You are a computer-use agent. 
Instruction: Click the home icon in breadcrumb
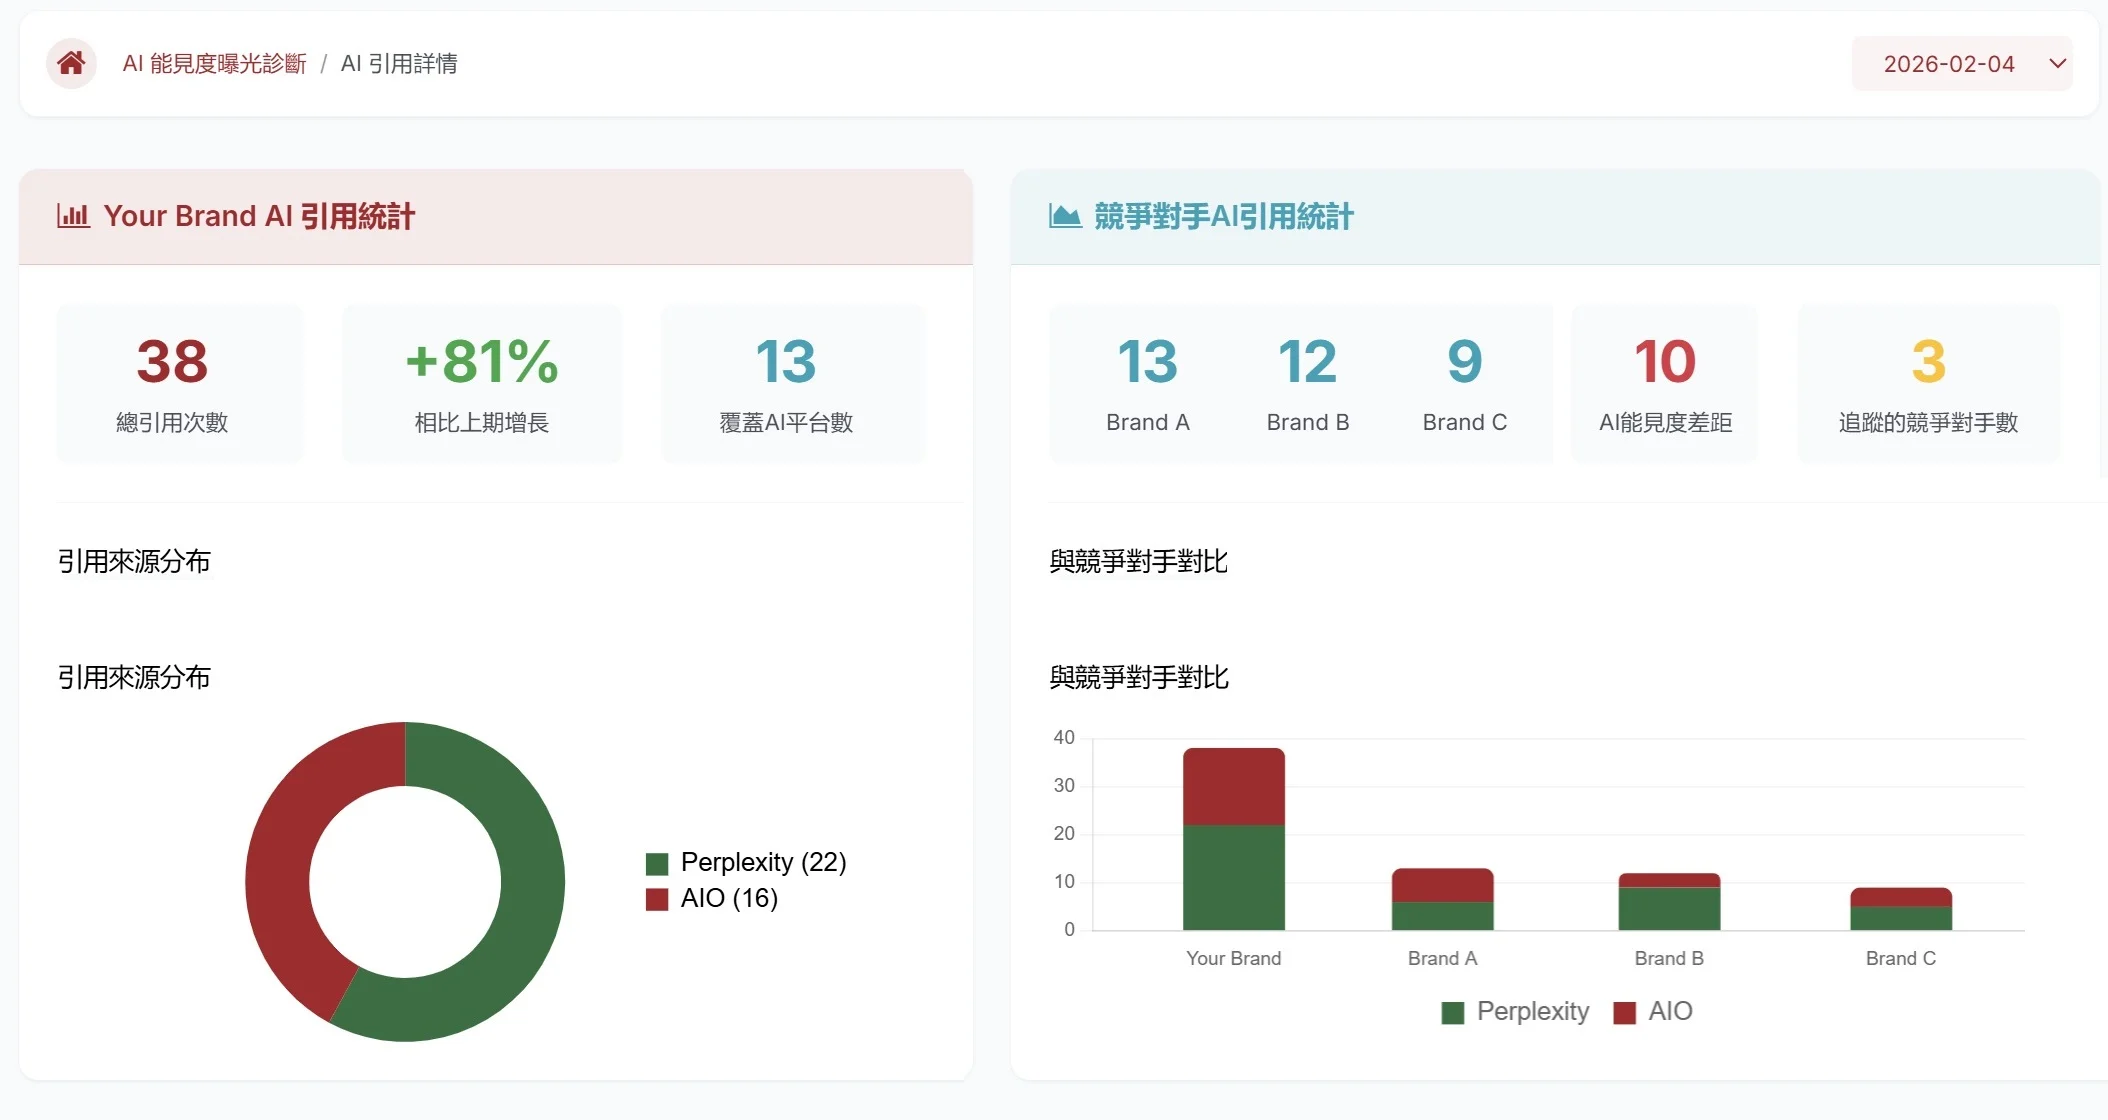click(x=71, y=63)
